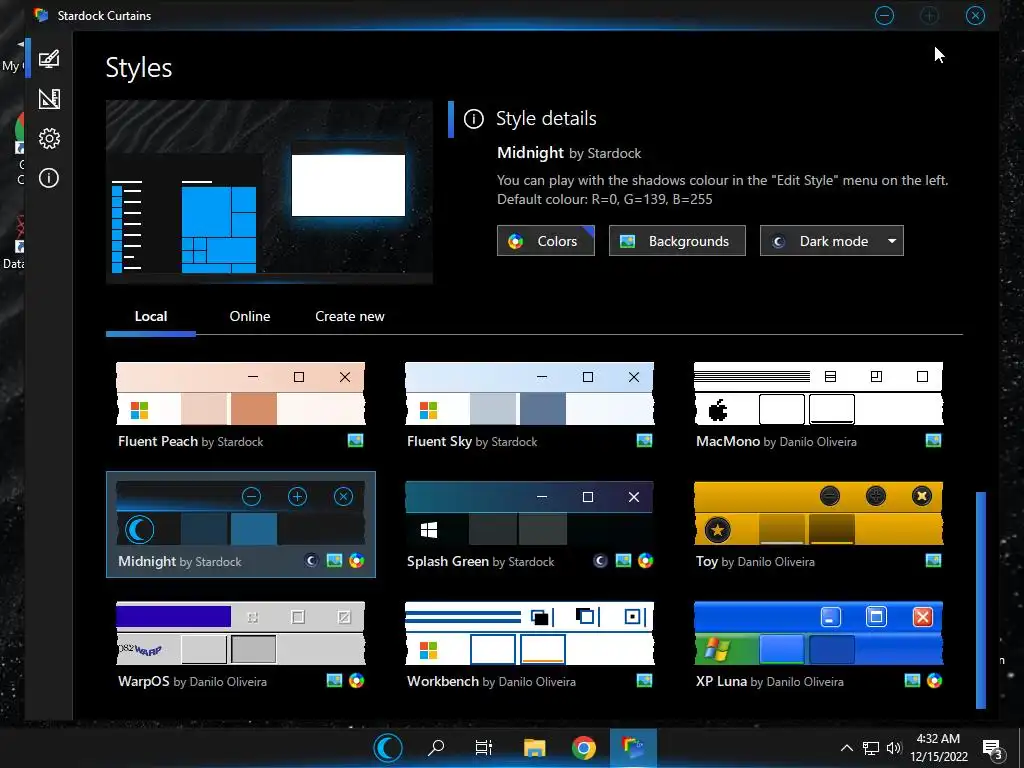The image size is (1024, 768).
Task: Switch to the Online tab
Action: [250, 317]
